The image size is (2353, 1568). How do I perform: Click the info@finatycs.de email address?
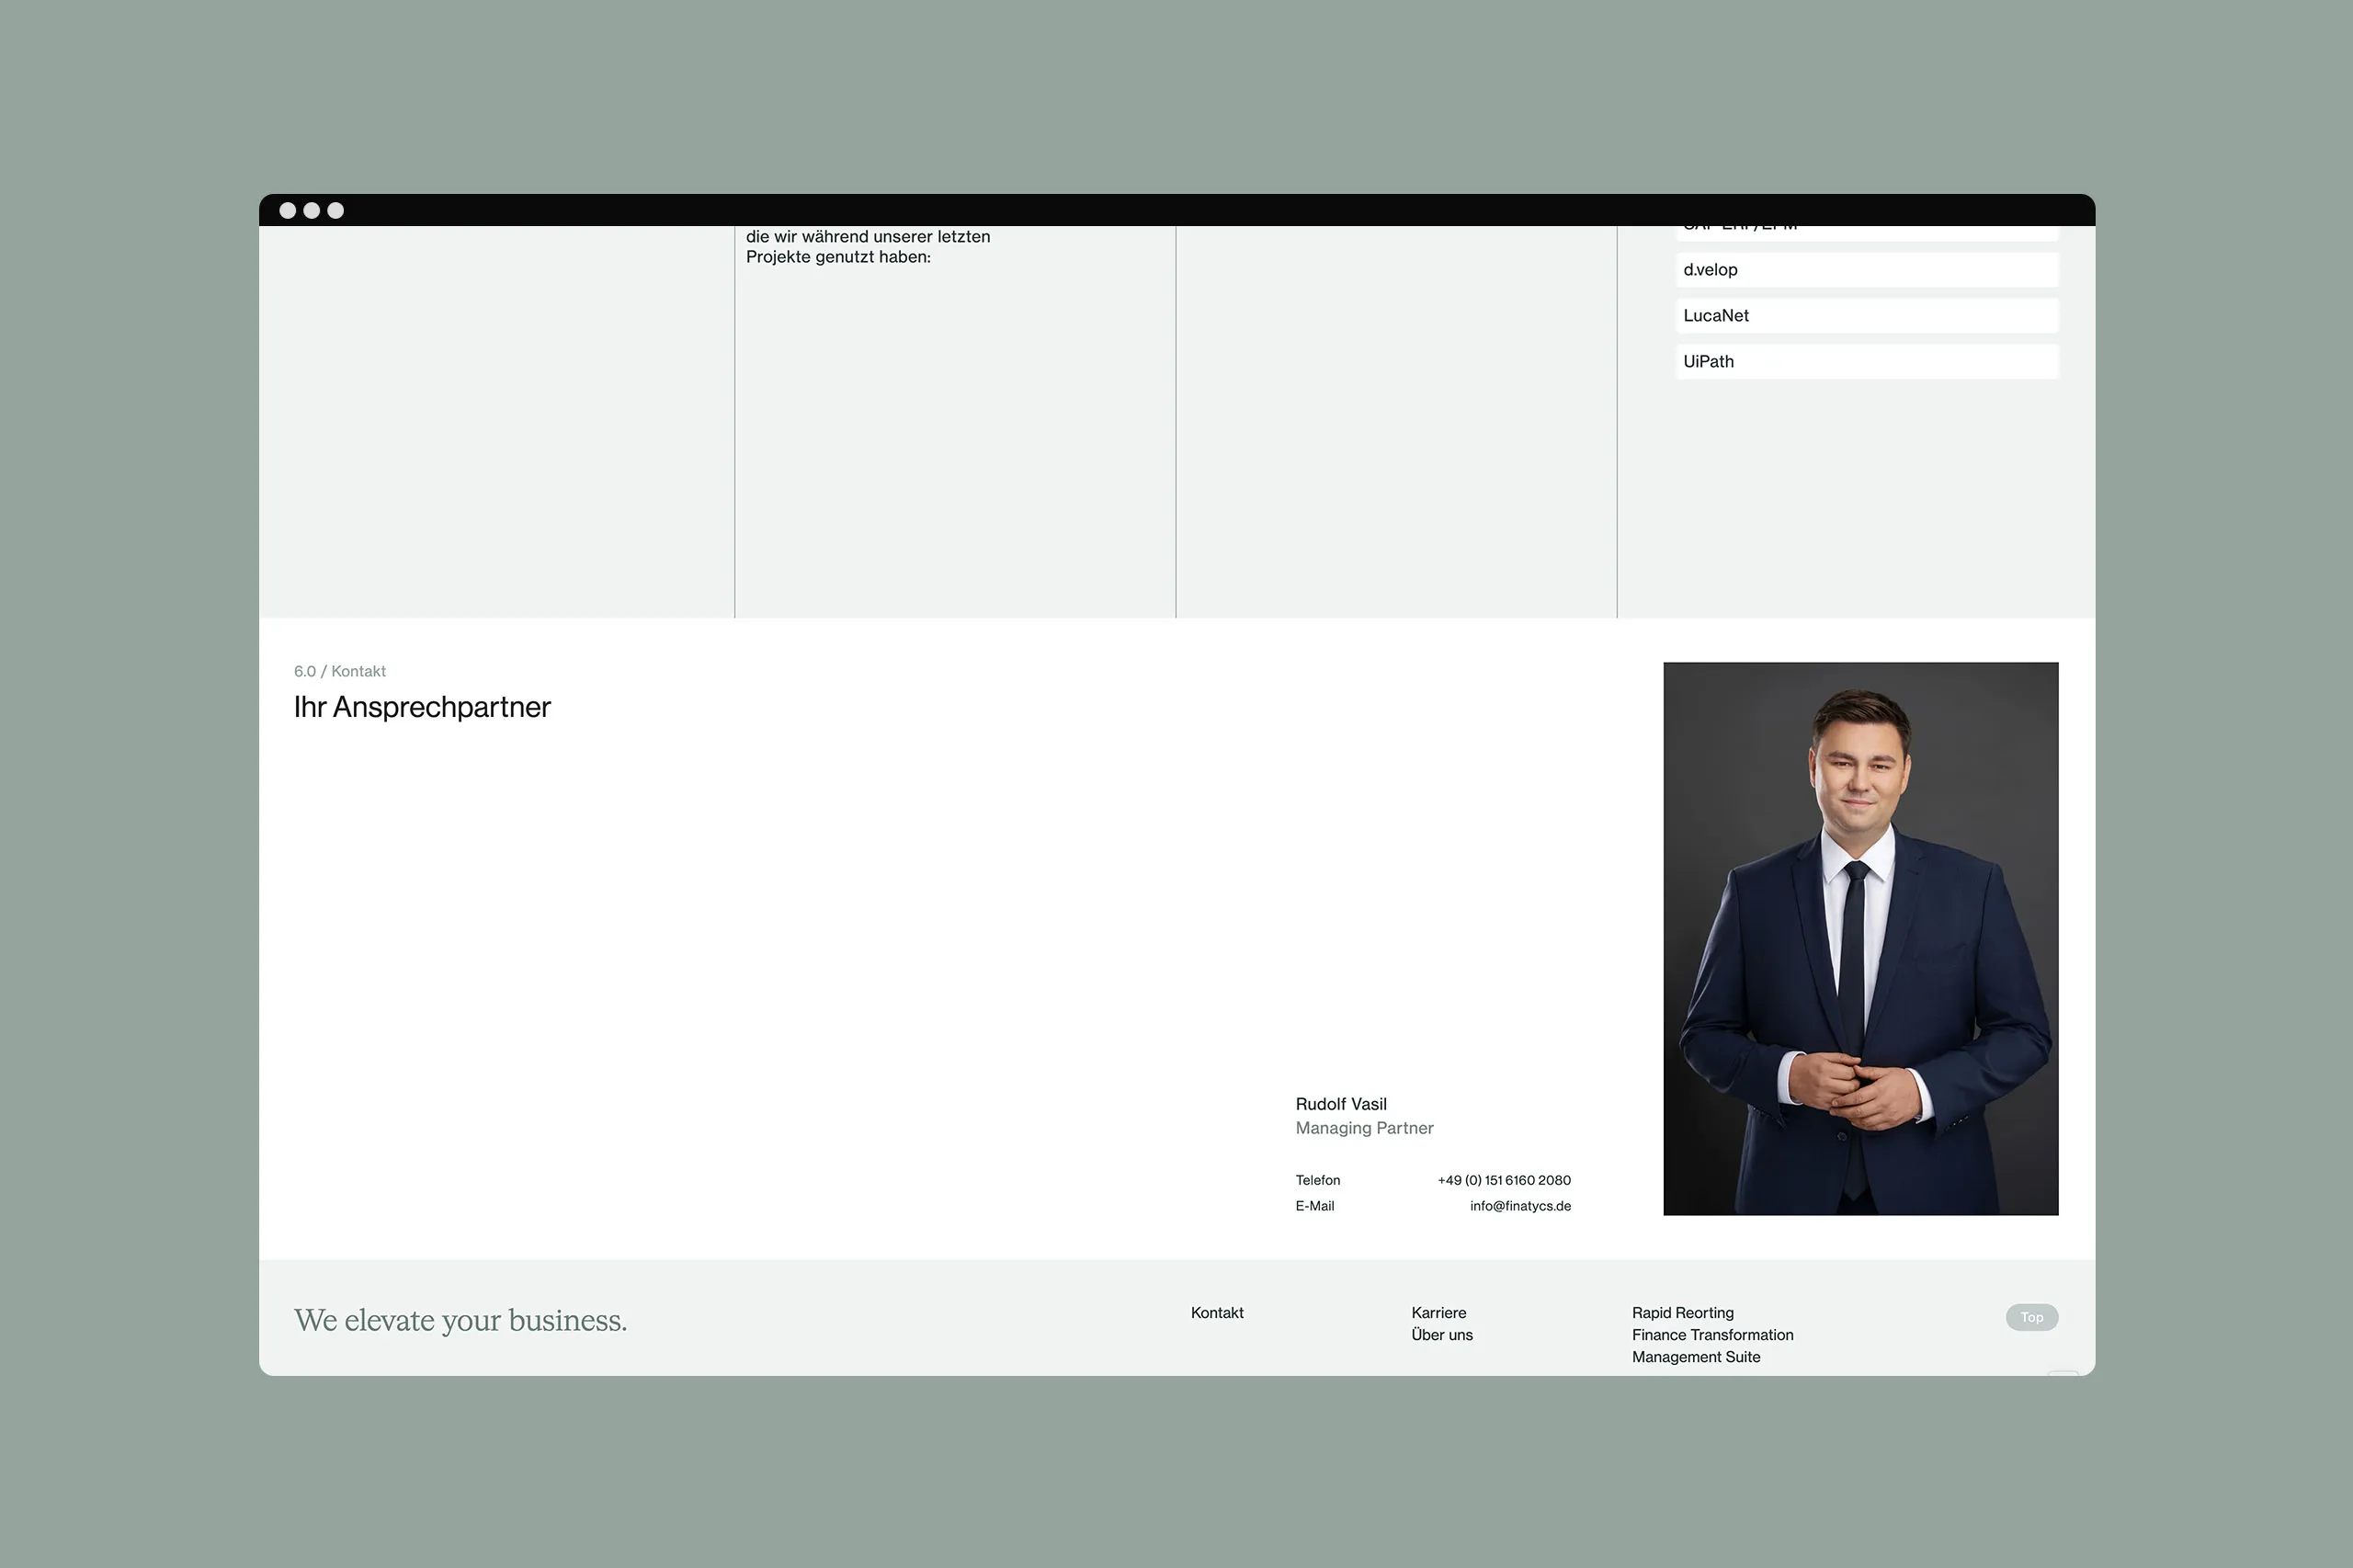pos(1520,1206)
